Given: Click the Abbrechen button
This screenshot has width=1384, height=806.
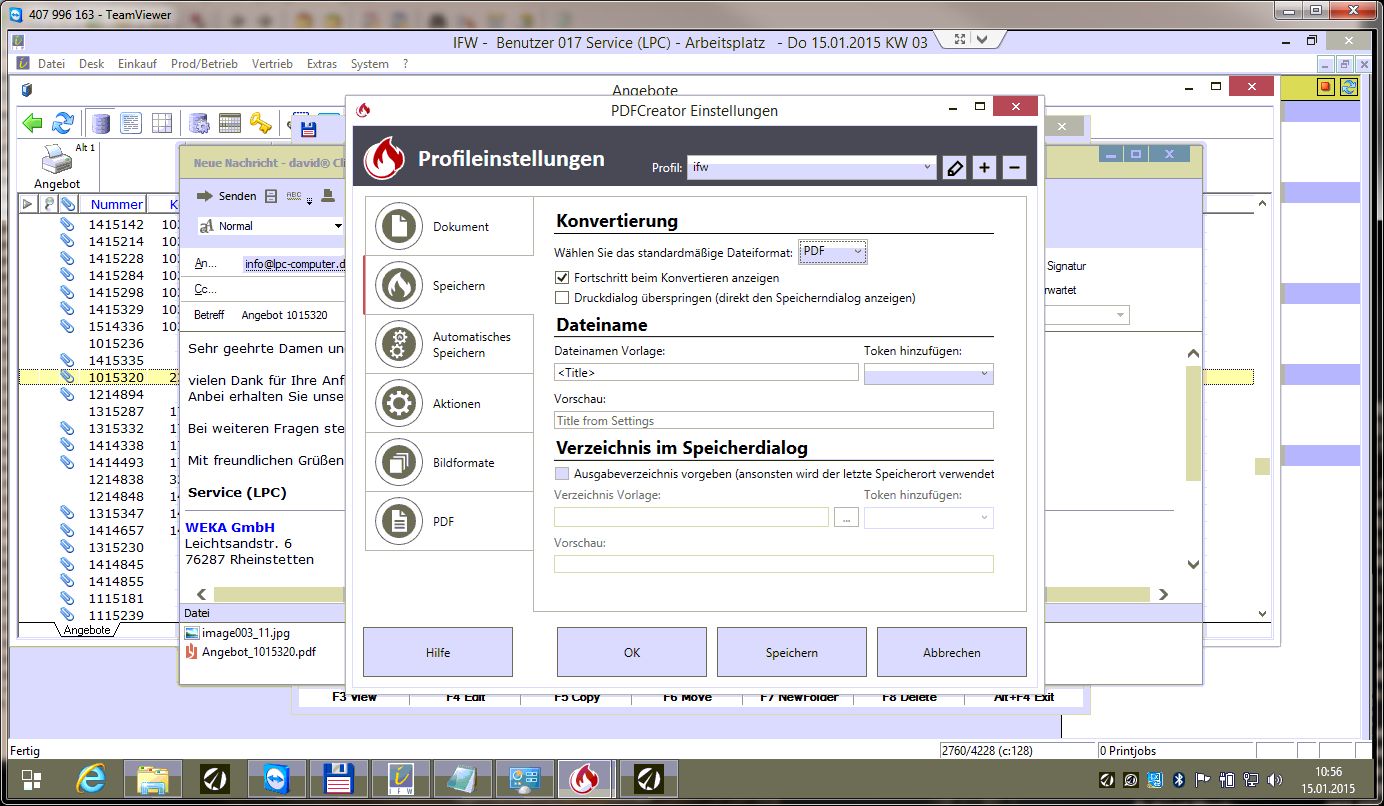Looking at the screenshot, I should [951, 653].
